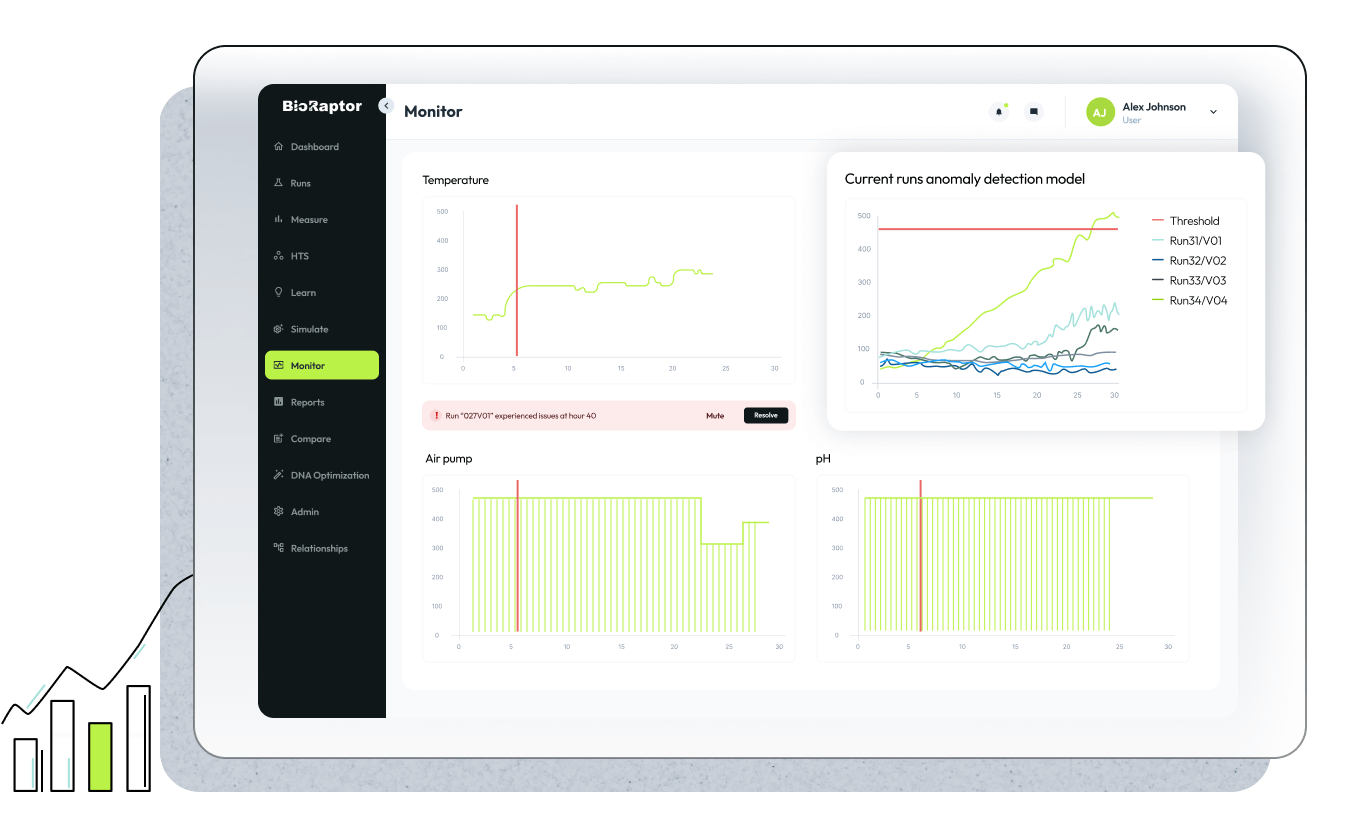Image resolution: width=1369 pixels, height=840 pixels.
Task: Click the Mute alert button
Action: point(715,415)
